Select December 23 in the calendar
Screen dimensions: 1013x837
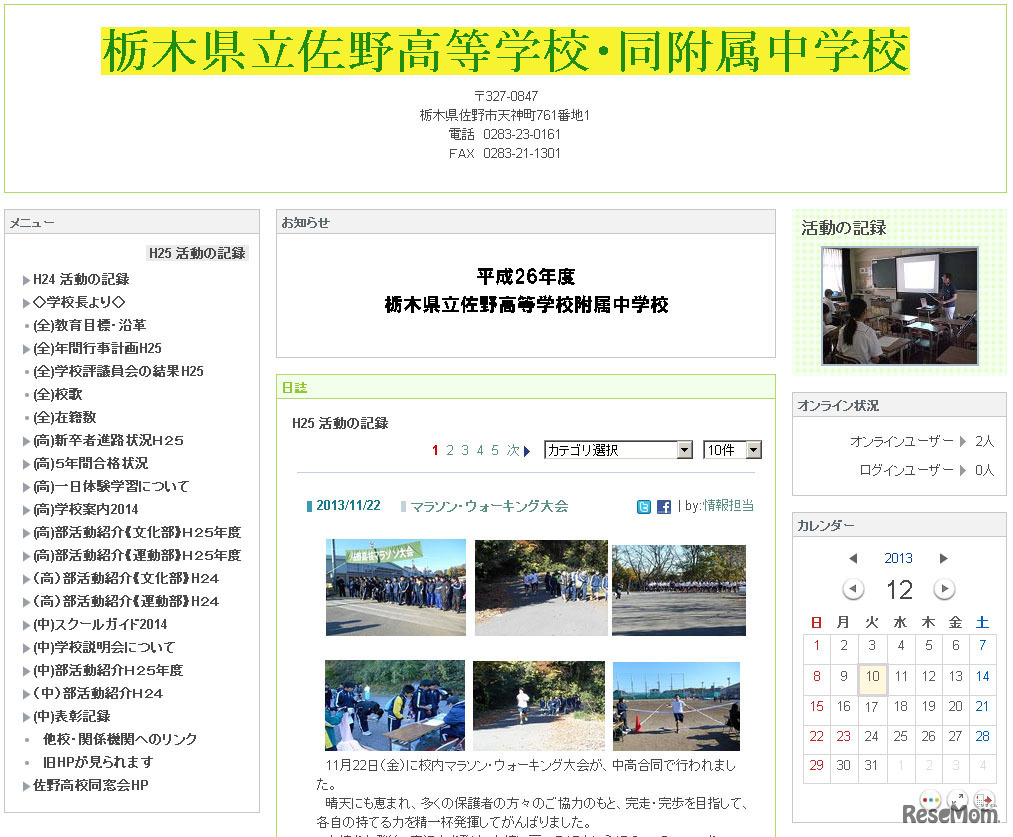point(844,736)
